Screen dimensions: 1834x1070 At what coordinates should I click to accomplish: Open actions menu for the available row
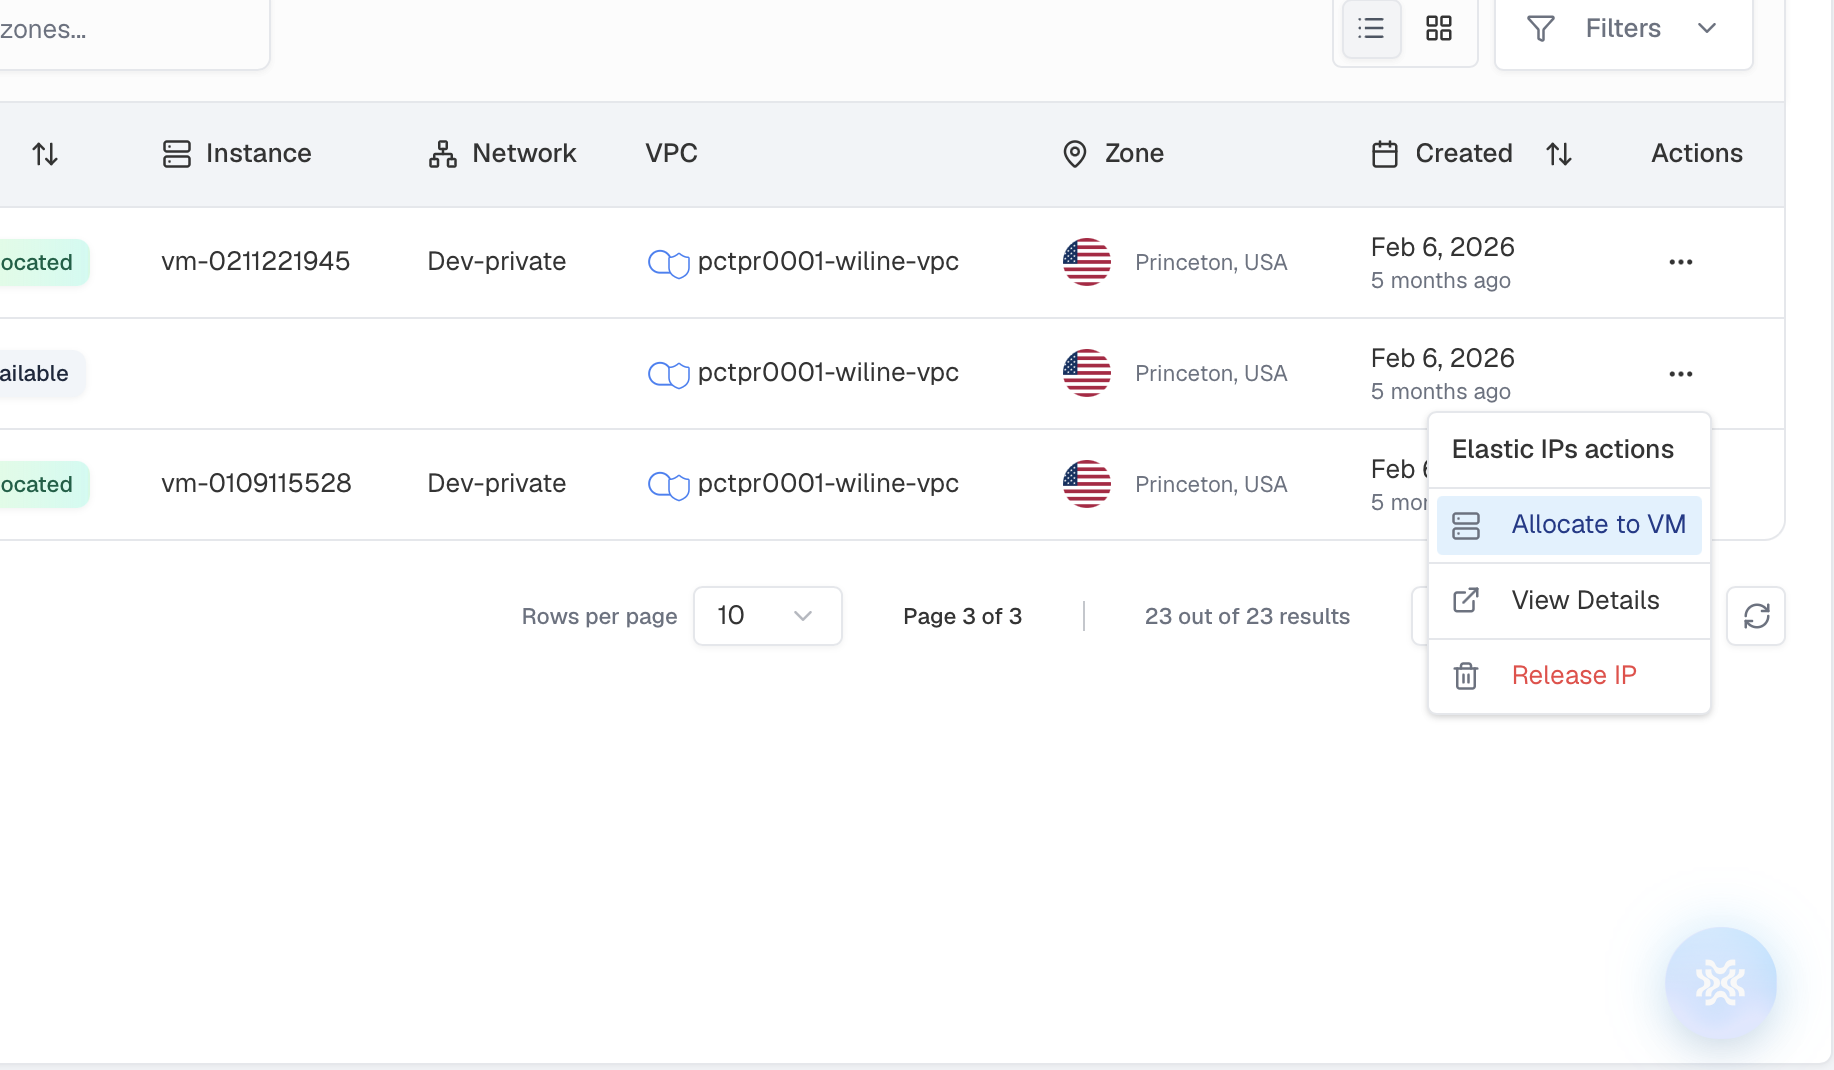point(1681,374)
